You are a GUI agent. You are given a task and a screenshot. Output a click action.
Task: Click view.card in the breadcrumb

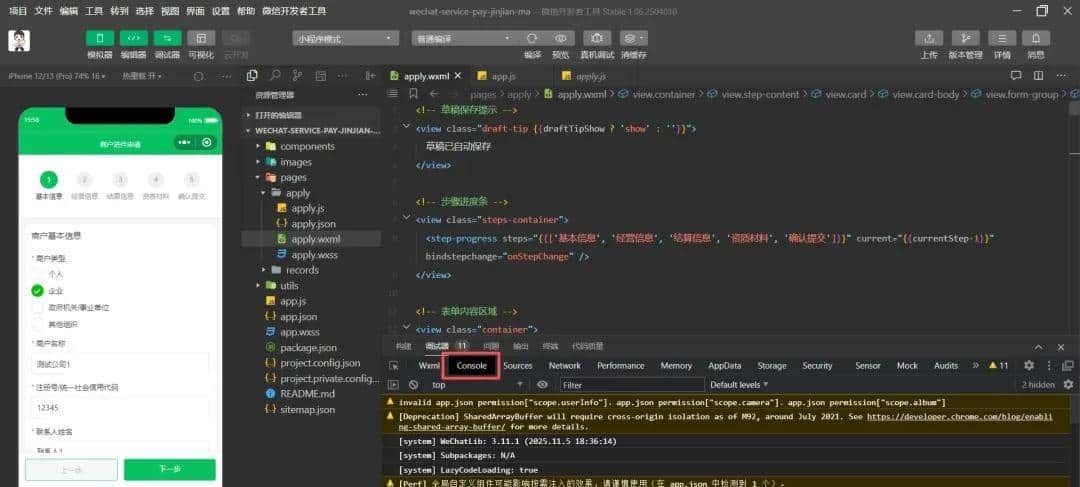coord(844,94)
